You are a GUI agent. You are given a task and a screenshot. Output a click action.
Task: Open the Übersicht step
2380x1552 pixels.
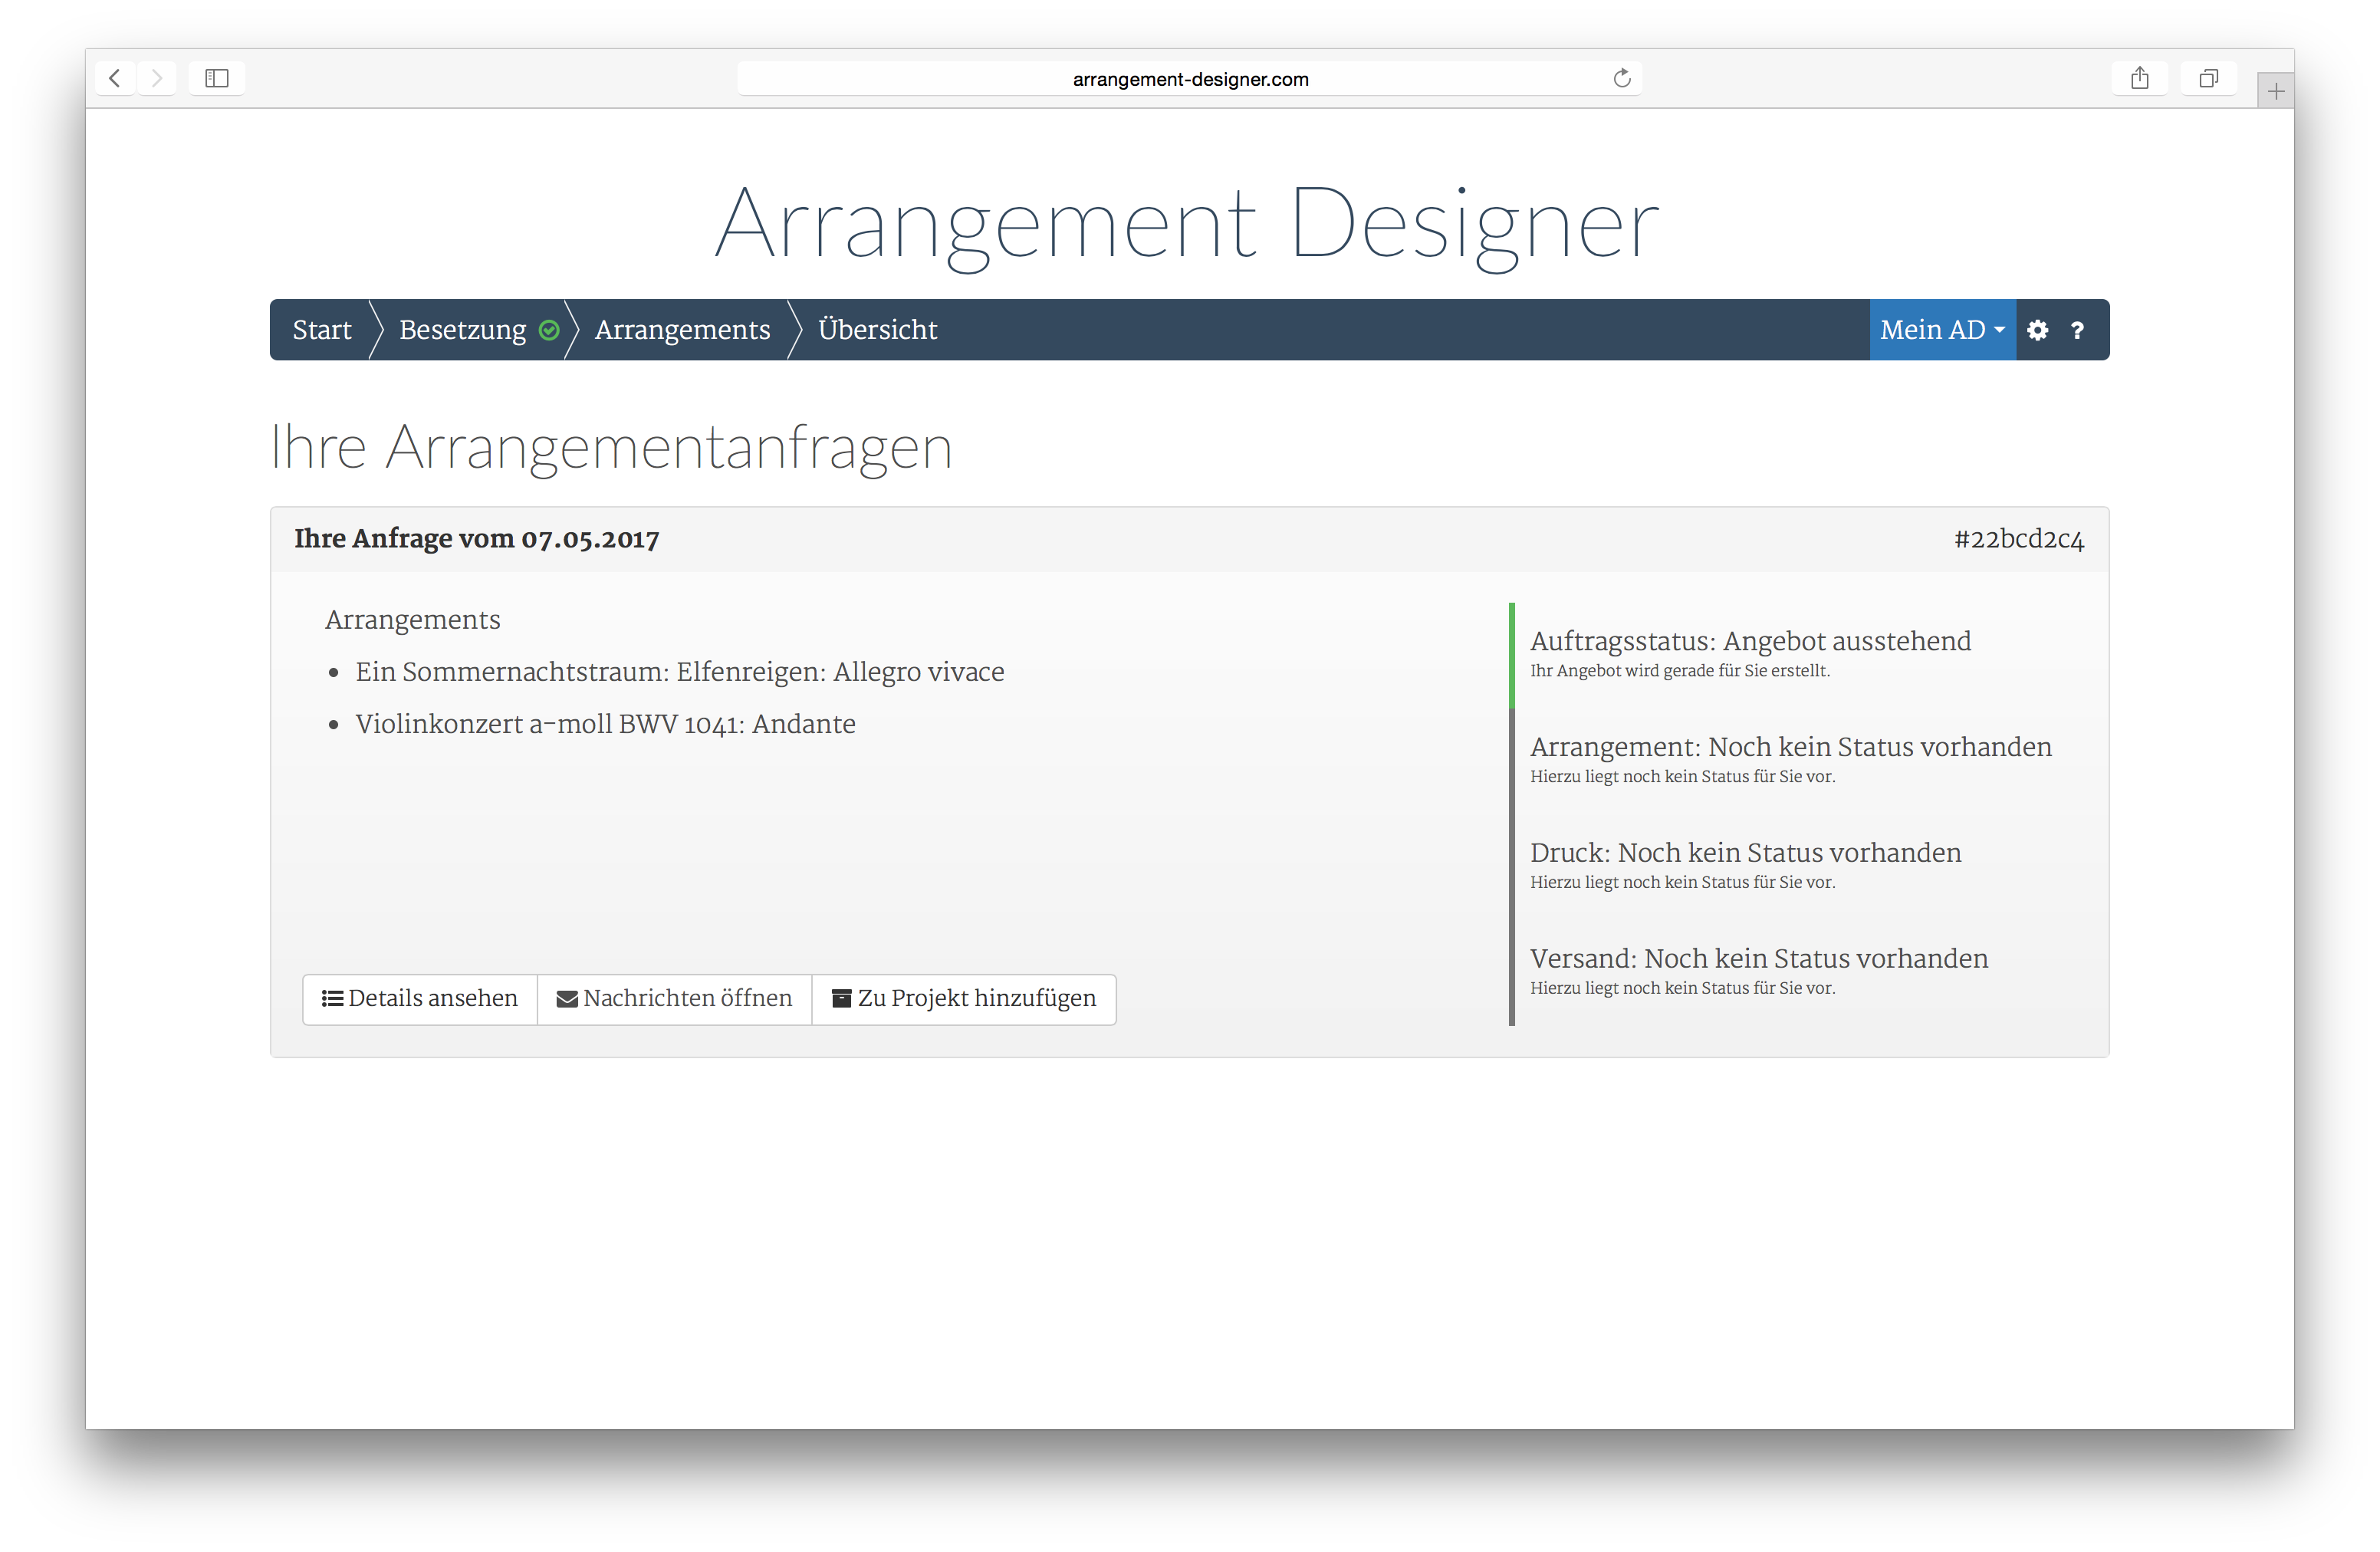click(x=877, y=330)
